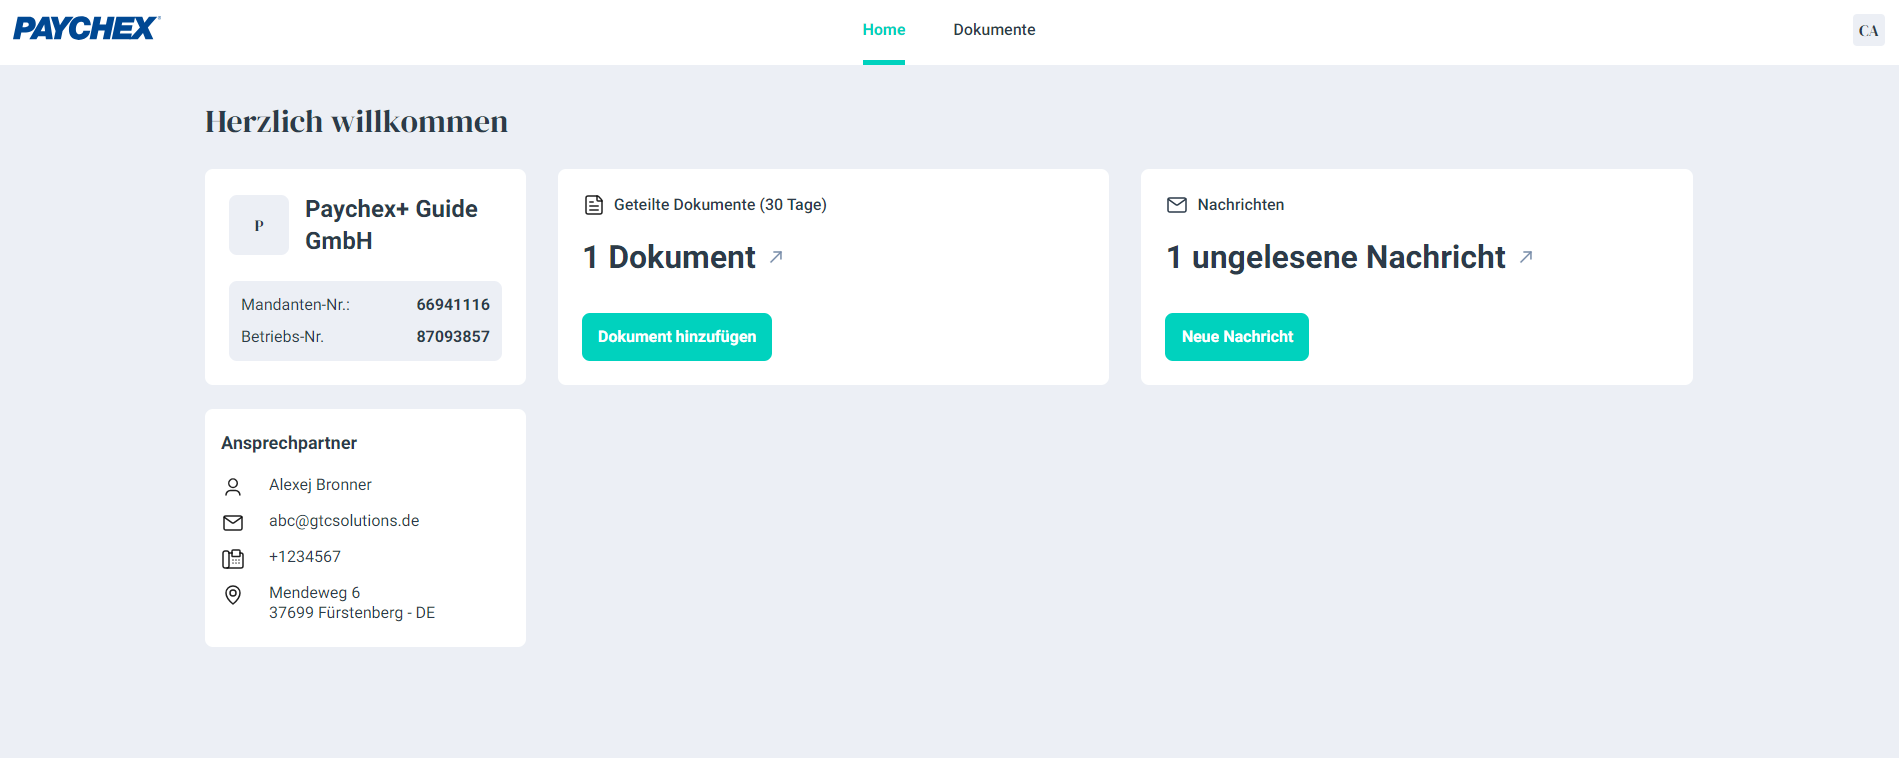Open the 1 Dokument link
Viewport: 1899px width, 758px height.
669,257
